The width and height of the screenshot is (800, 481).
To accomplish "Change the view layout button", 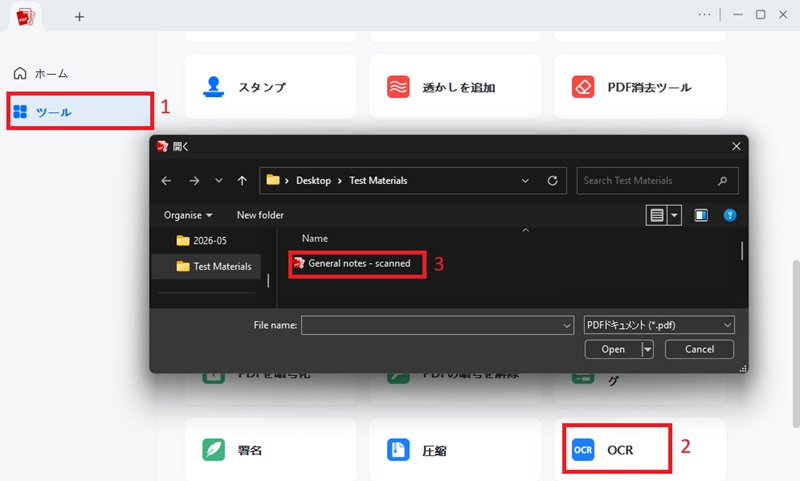I will click(657, 215).
